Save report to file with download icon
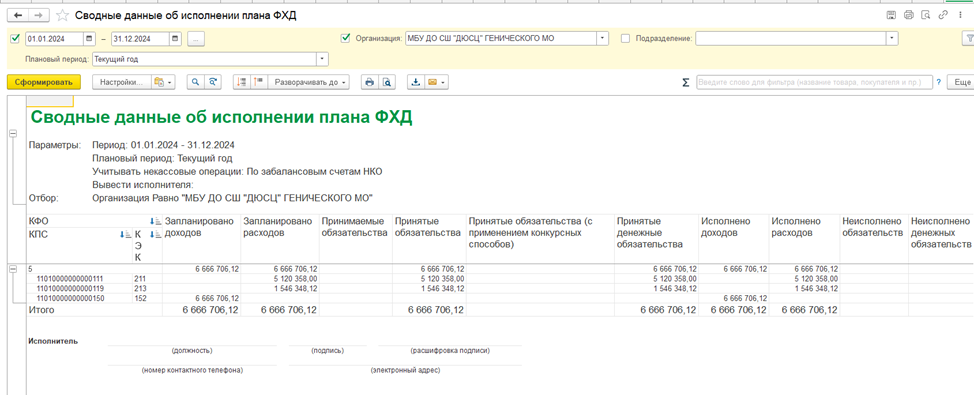Screen dimensions: 974x395 pos(416,82)
